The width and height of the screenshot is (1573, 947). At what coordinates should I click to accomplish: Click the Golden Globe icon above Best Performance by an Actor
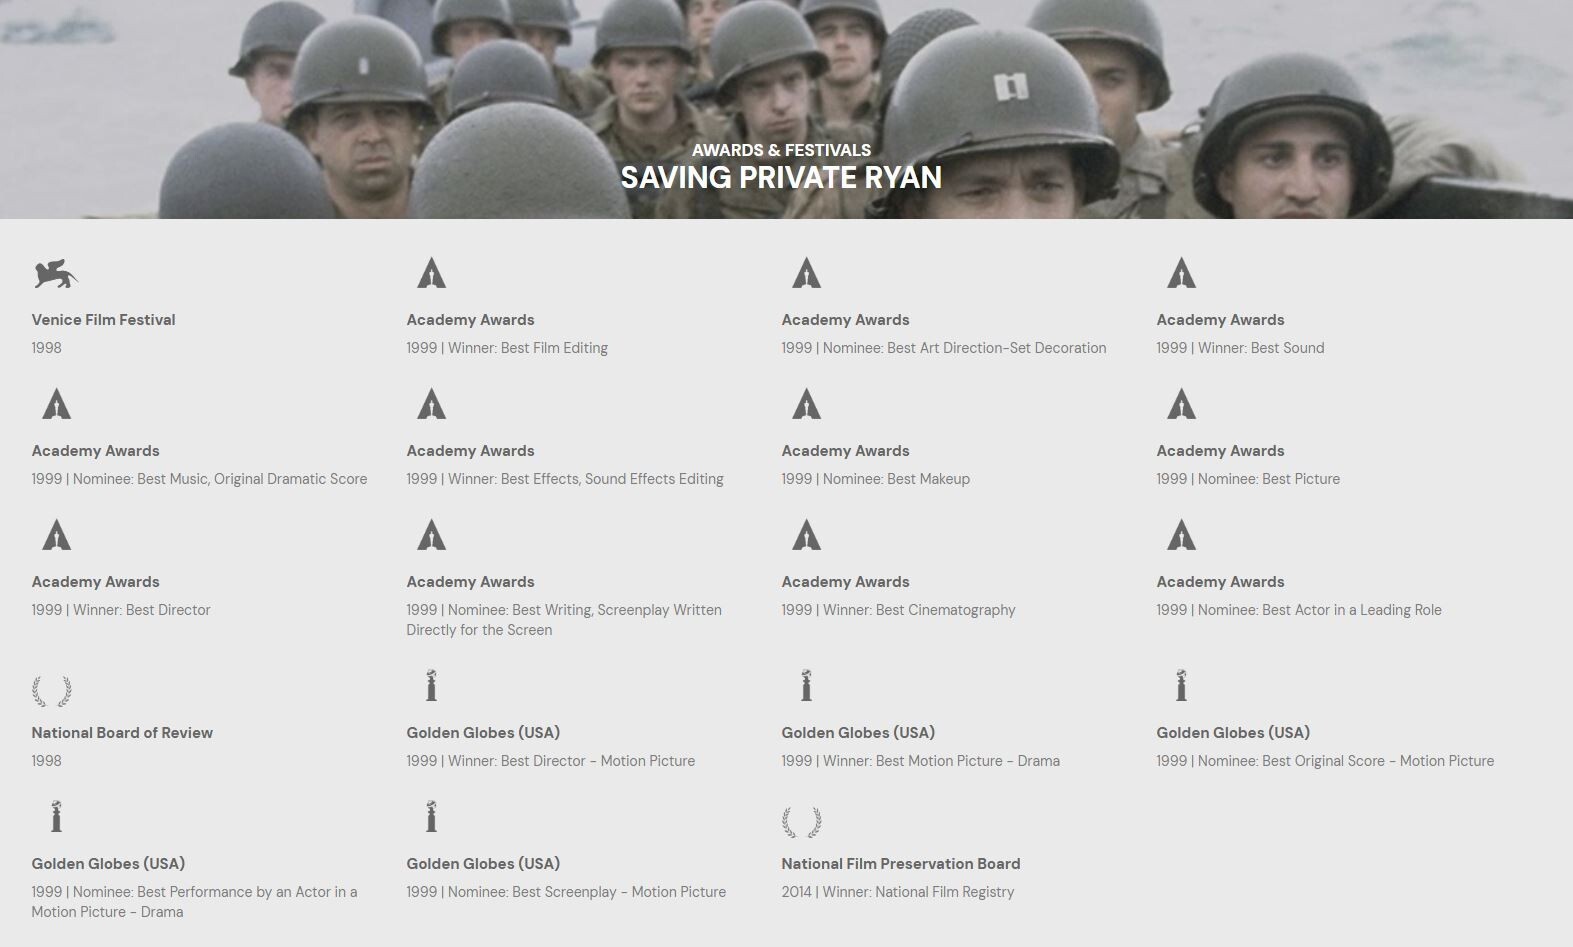(56, 817)
